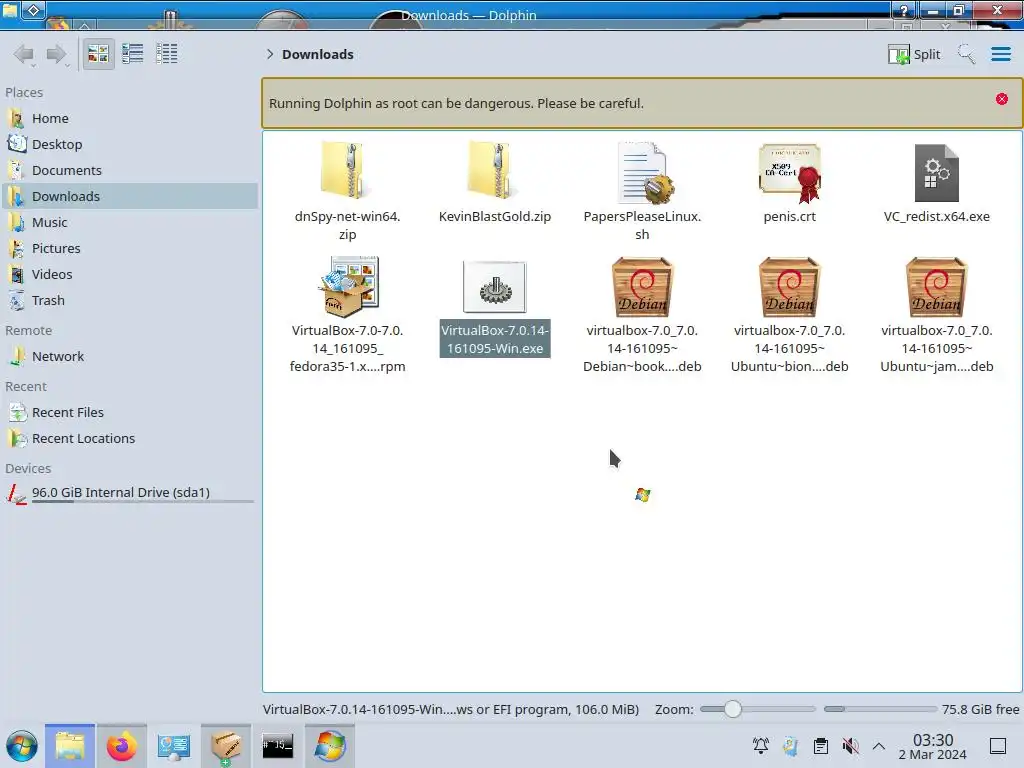
Task: Switch to Details view mode
Action: point(167,54)
